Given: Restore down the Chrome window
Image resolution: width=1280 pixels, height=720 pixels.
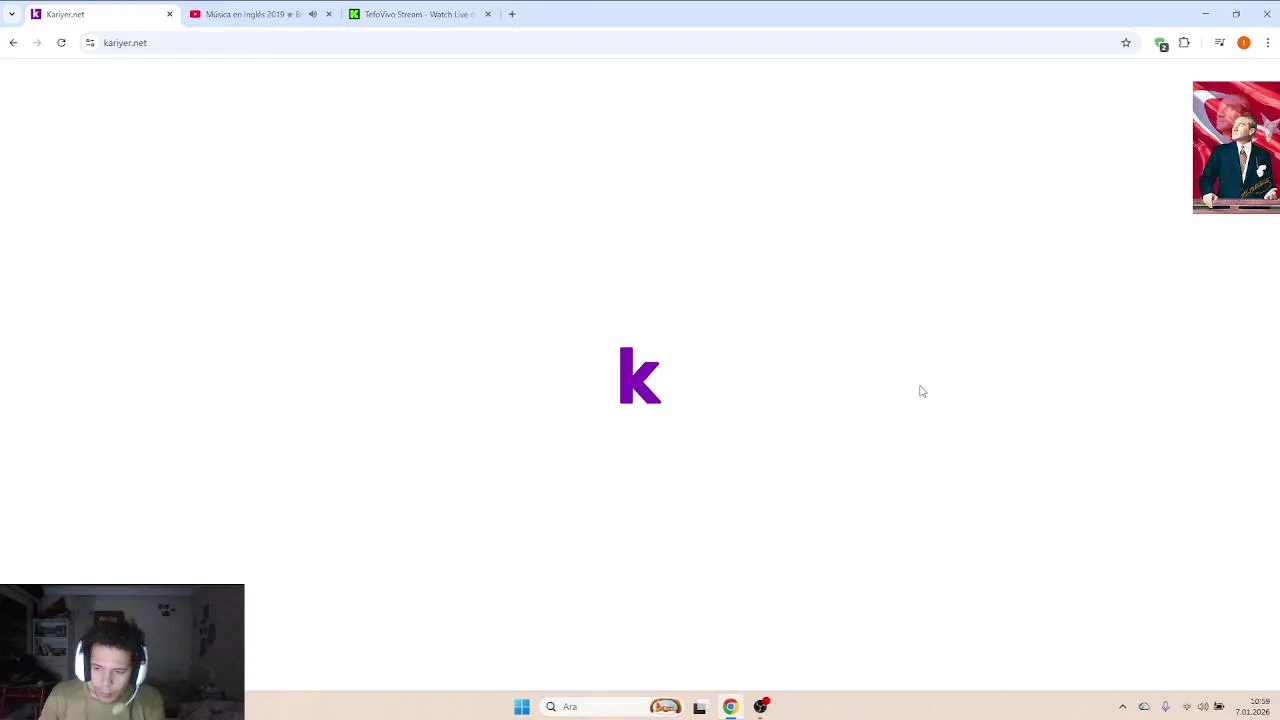Looking at the screenshot, I should tap(1236, 14).
